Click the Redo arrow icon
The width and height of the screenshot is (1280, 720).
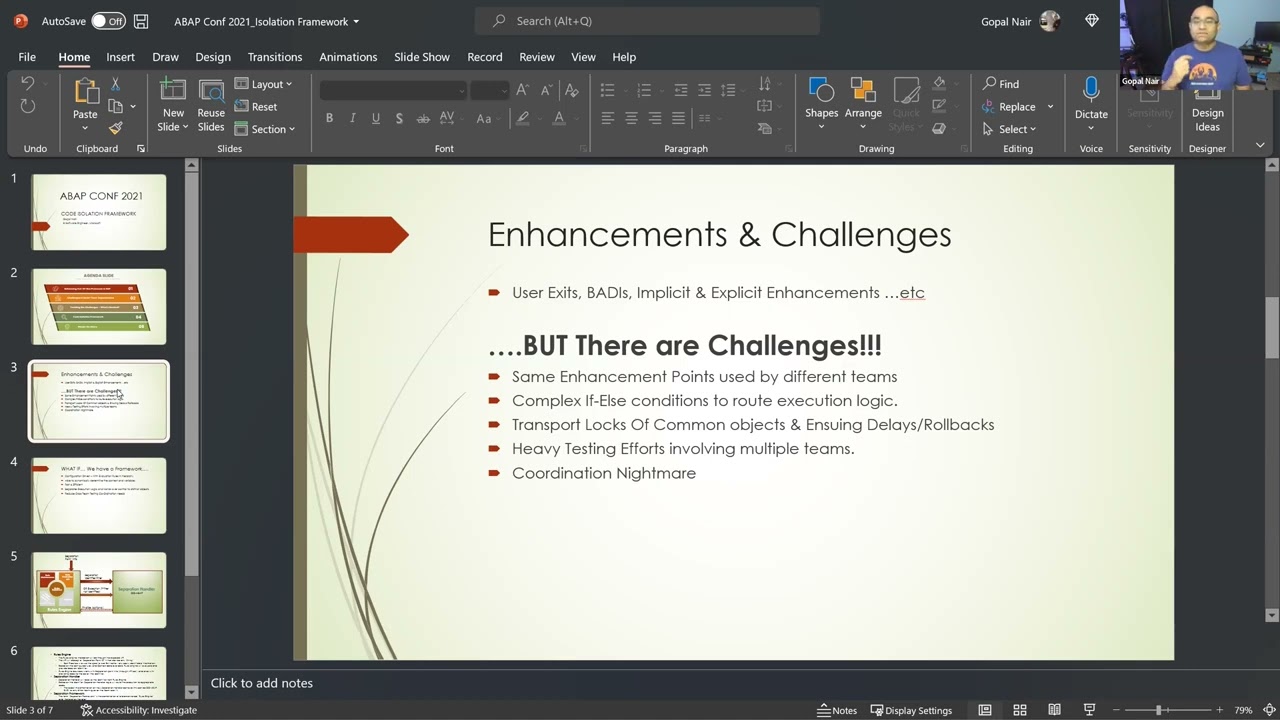(x=28, y=107)
